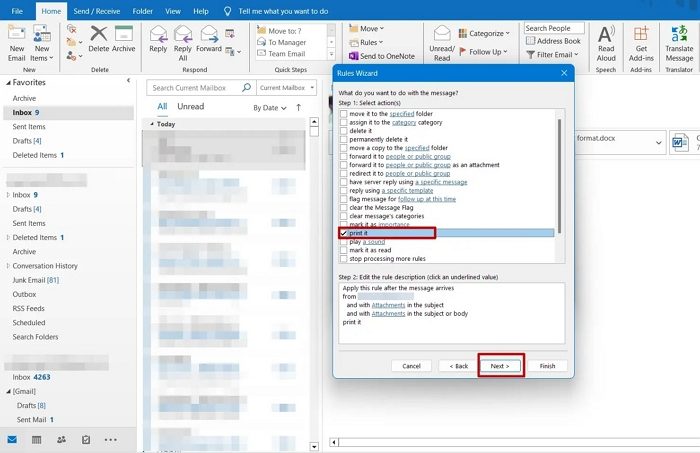Open the Folder tab
Screen dimensions: 700x453
click(x=142, y=11)
